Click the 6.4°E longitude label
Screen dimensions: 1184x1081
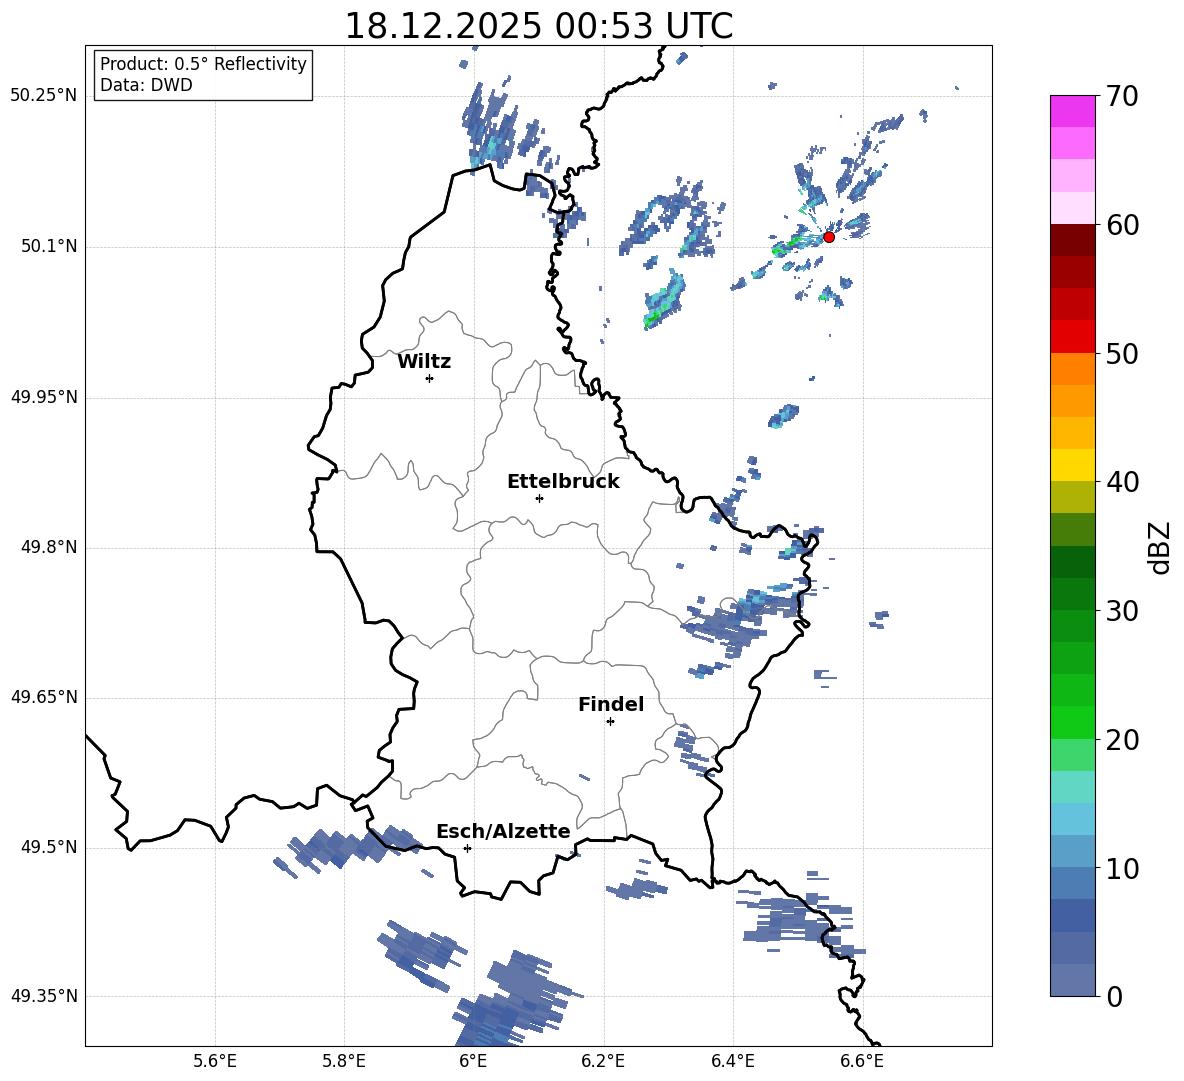point(732,1061)
